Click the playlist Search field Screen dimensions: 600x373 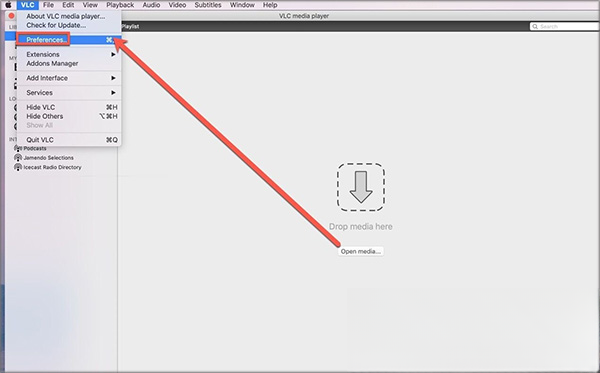(x=565, y=26)
